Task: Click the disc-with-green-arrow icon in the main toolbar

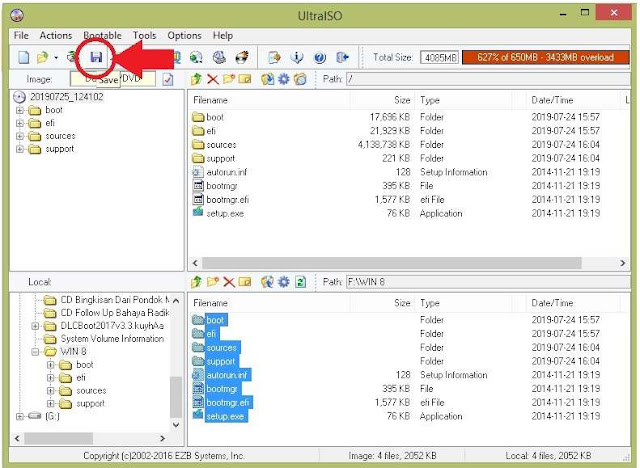Action: (x=196, y=58)
